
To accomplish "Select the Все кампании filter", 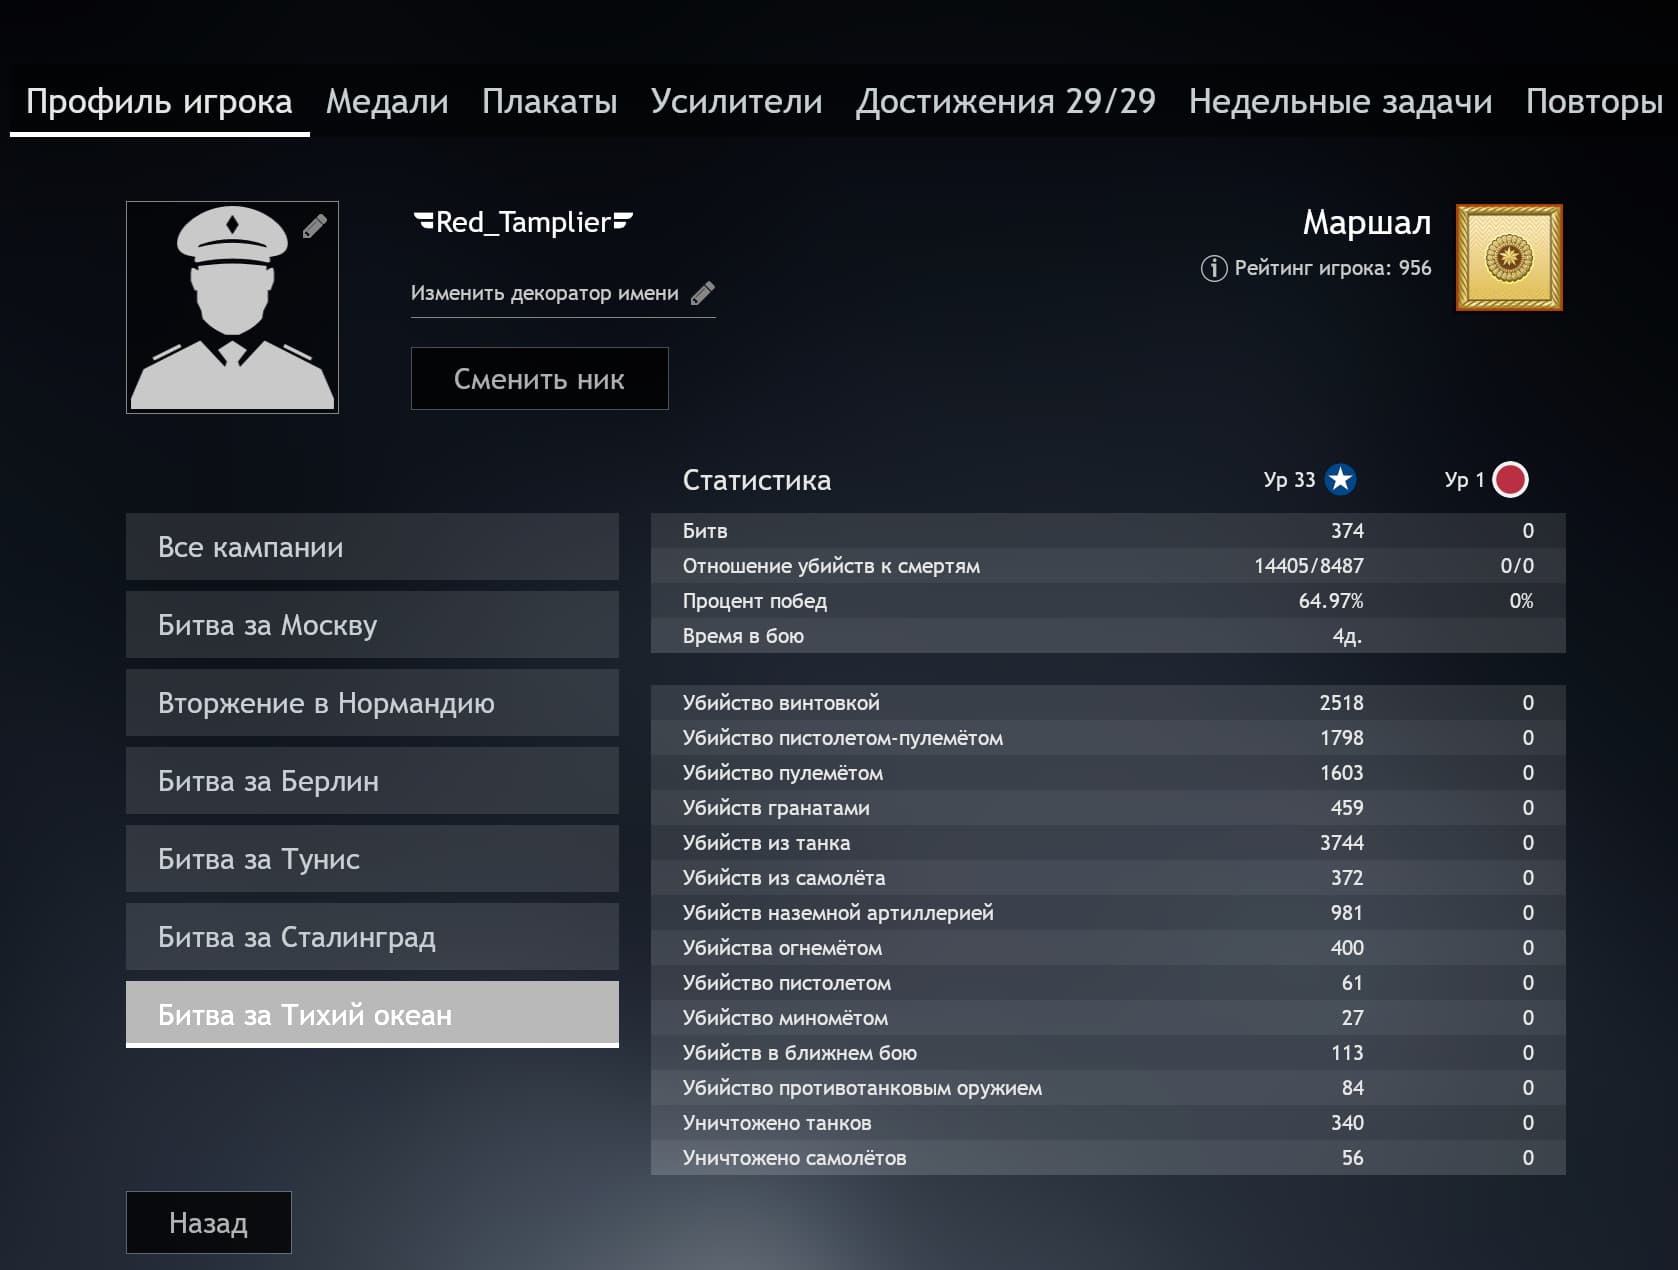I will (372, 547).
